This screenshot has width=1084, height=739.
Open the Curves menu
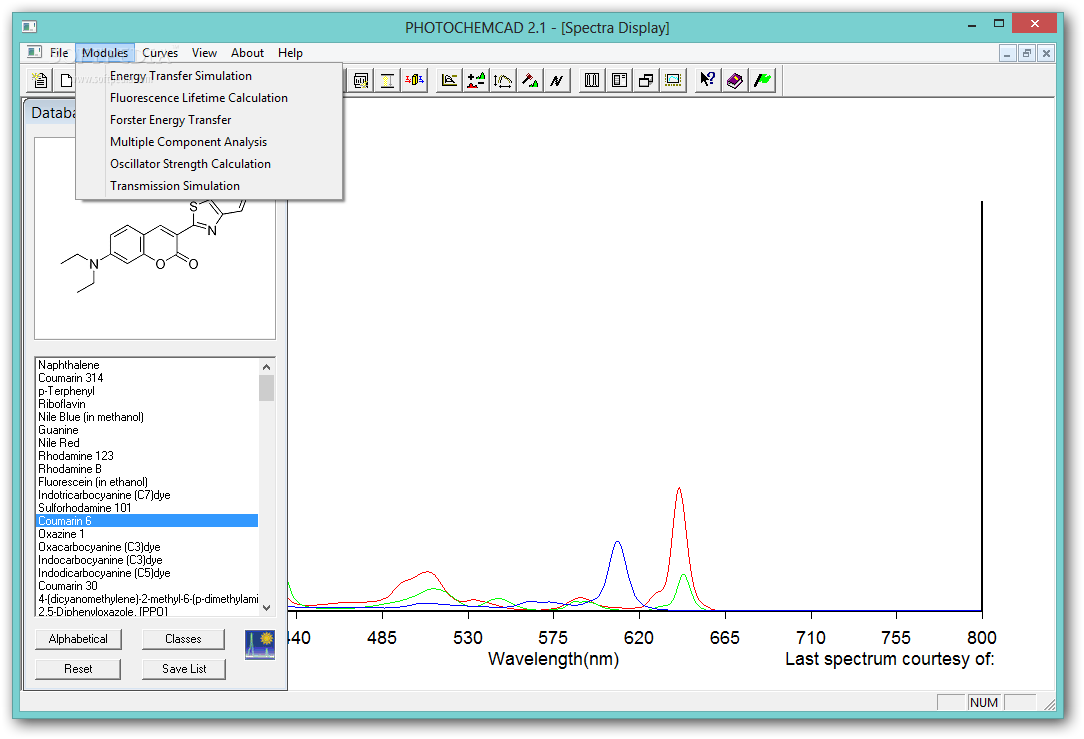[160, 53]
